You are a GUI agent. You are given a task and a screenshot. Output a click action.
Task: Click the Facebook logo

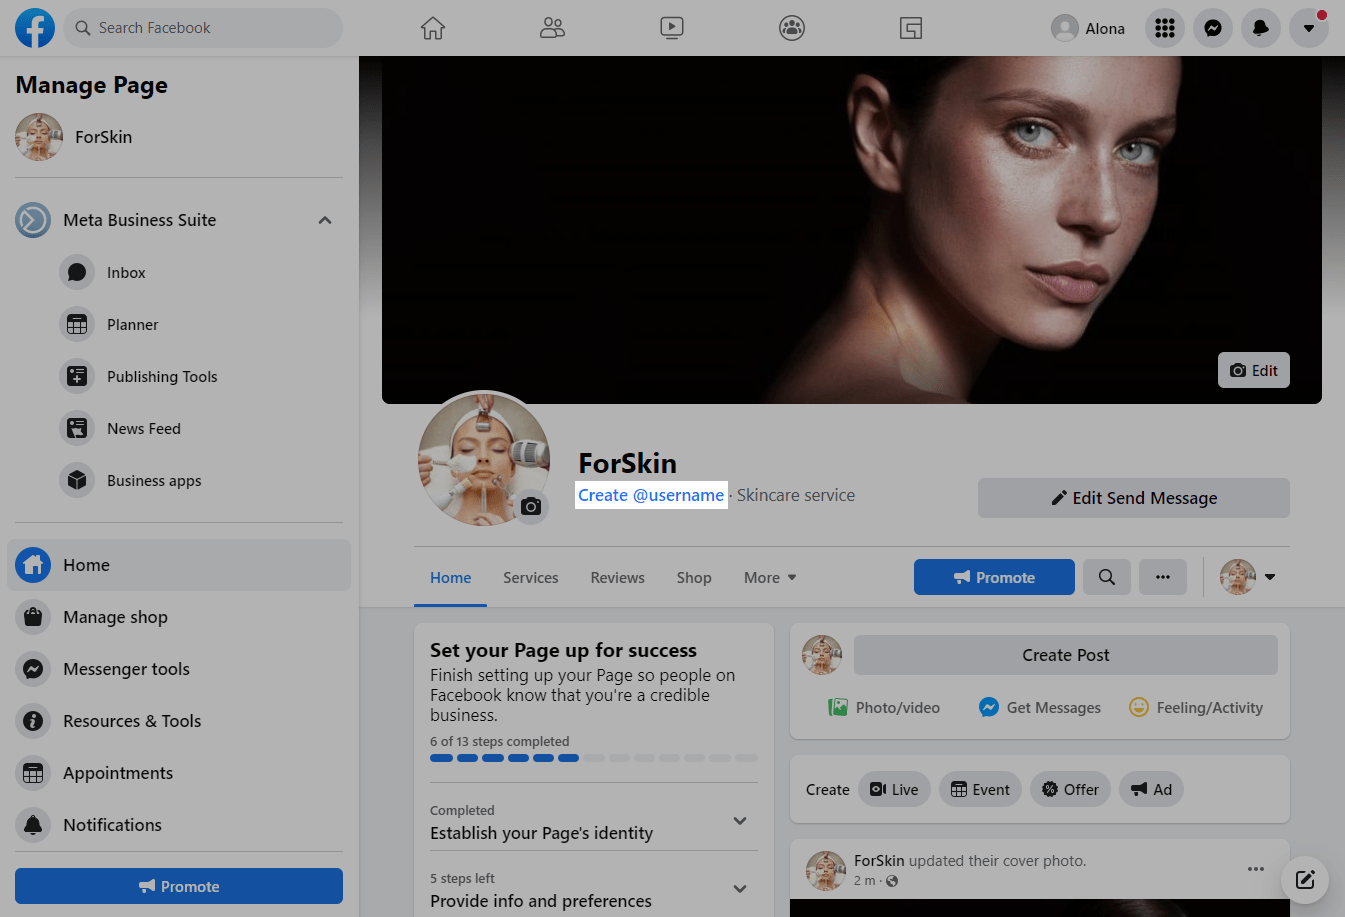tap(35, 28)
